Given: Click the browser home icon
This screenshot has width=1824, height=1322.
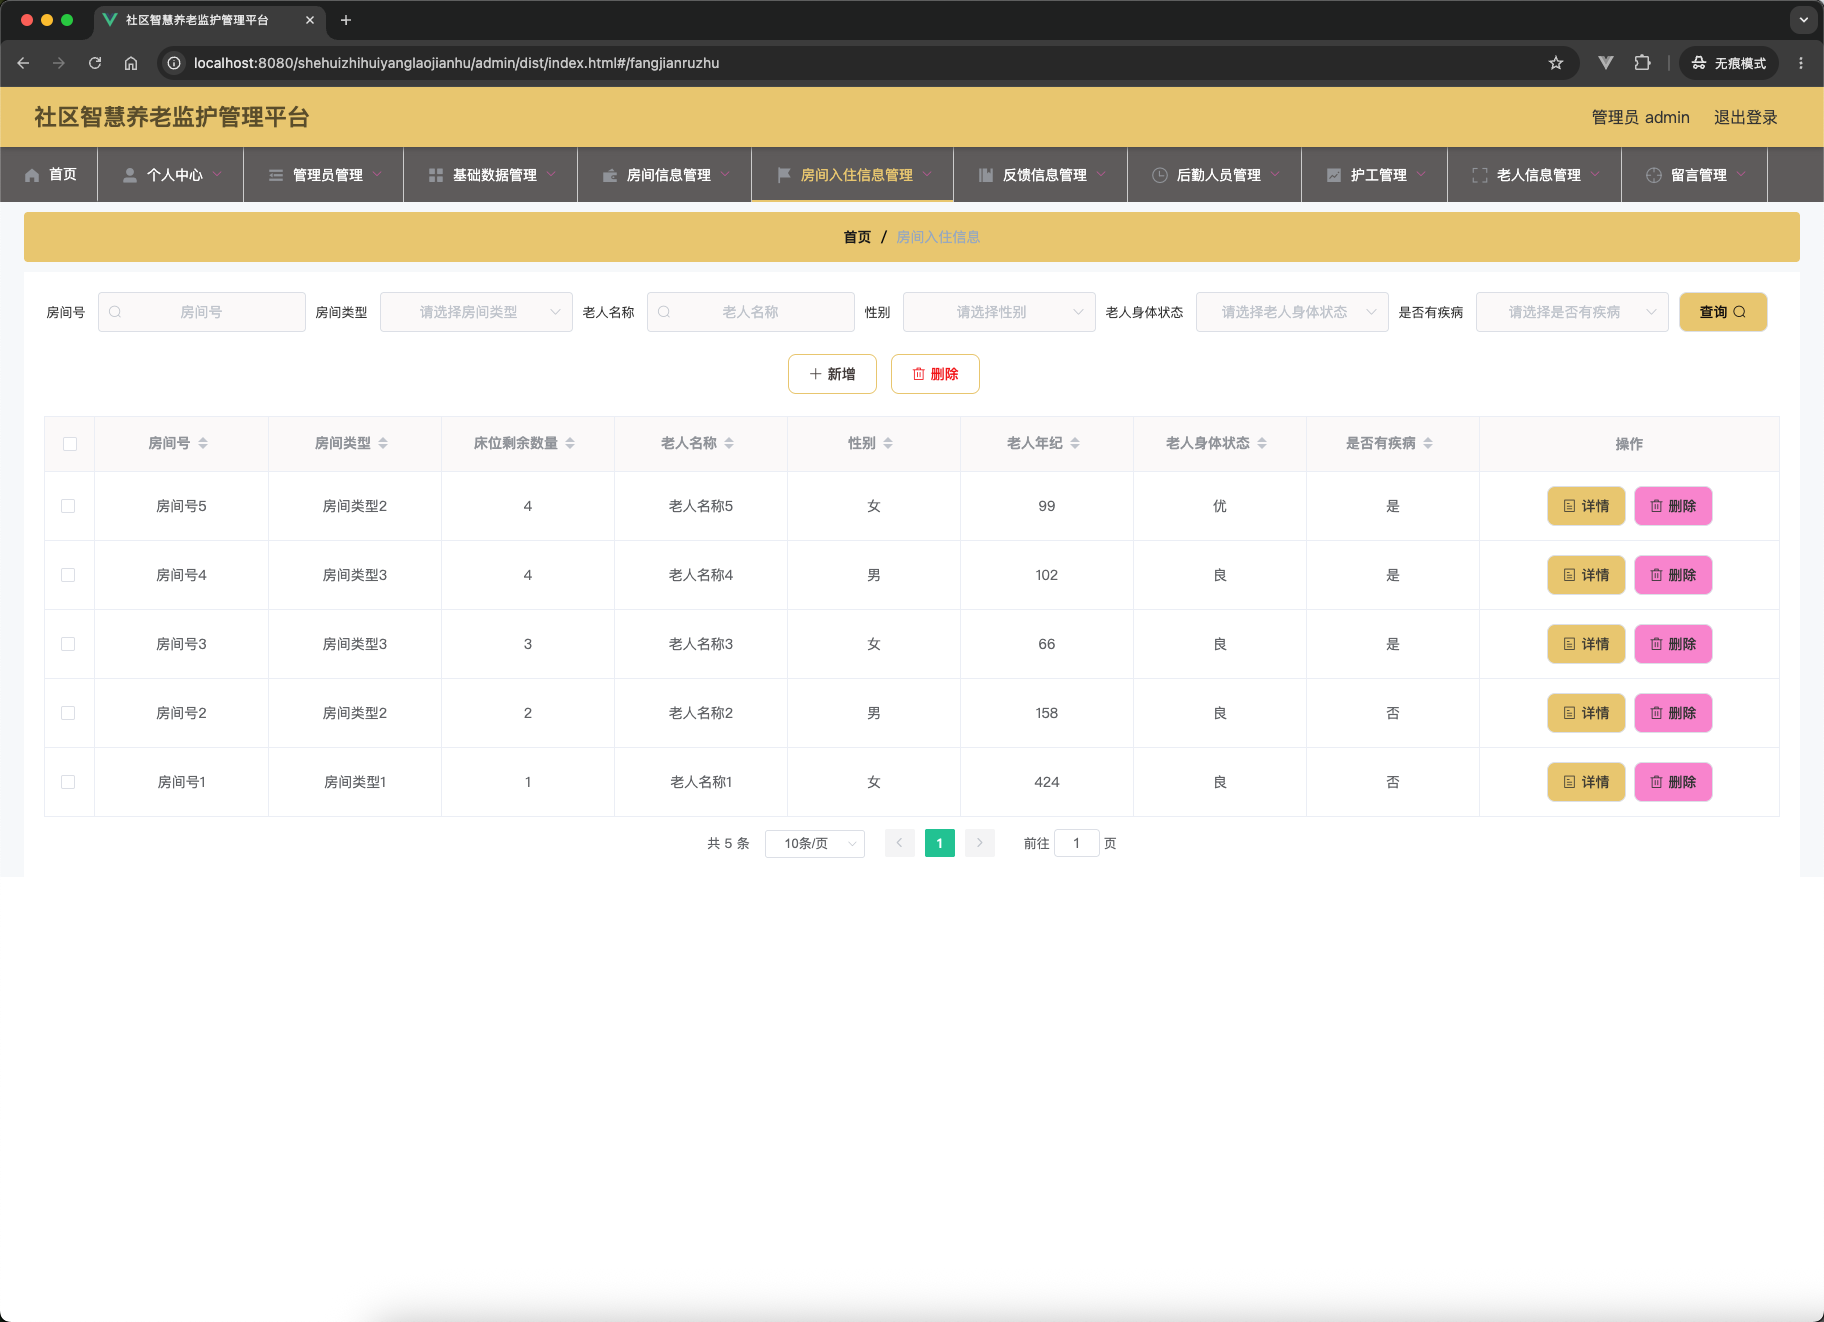Looking at the screenshot, I should click(x=131, y=63).
